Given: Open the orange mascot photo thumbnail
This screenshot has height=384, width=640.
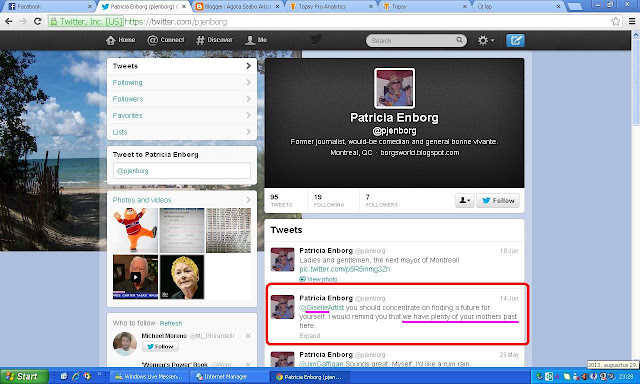Looking at the screenshot, I should [135, 230].
